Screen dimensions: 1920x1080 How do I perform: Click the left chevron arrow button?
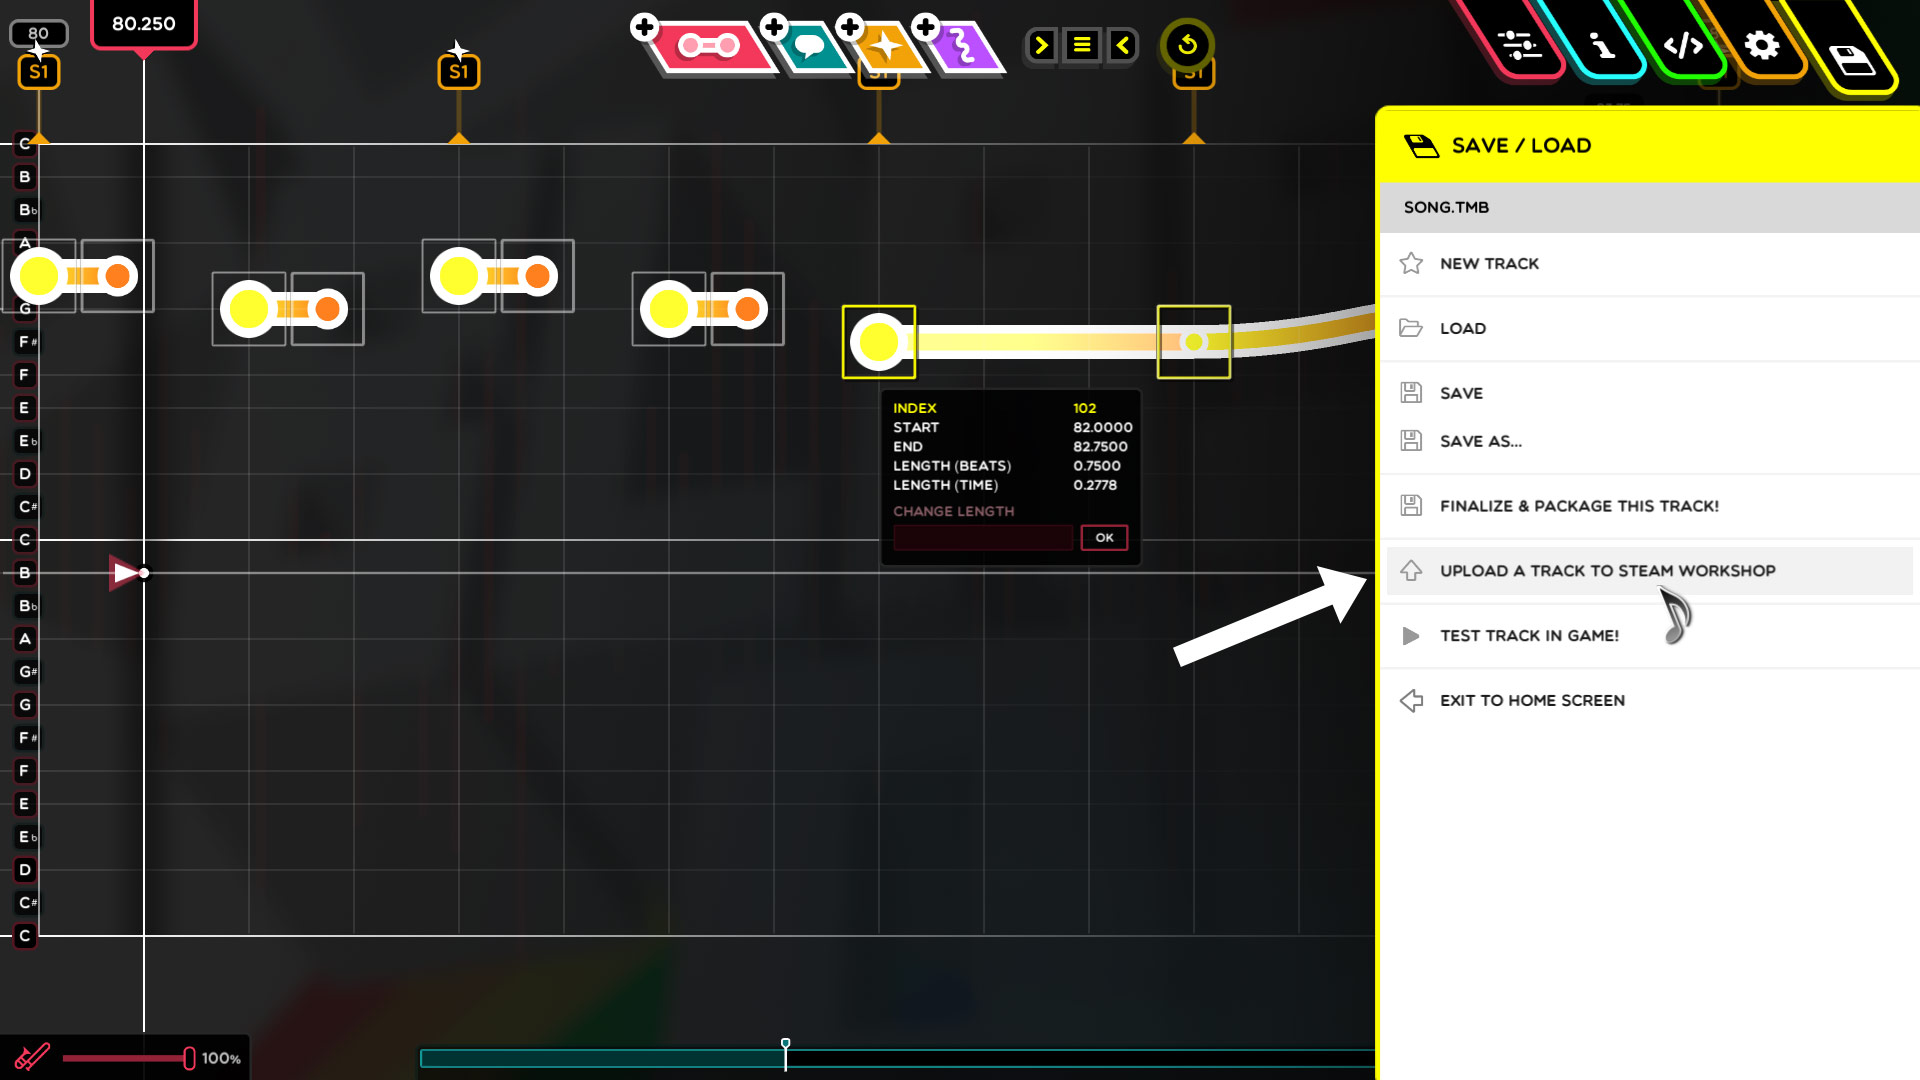[x=1123, y=45]
